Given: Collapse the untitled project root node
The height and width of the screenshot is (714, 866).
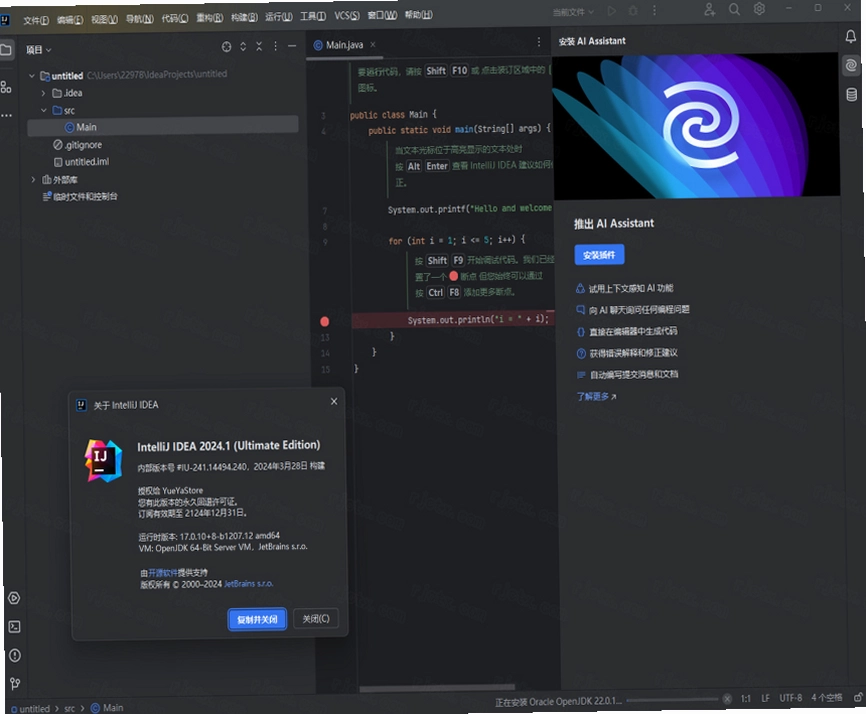Looking at the screenshot, I should click(x=31, y=76).
